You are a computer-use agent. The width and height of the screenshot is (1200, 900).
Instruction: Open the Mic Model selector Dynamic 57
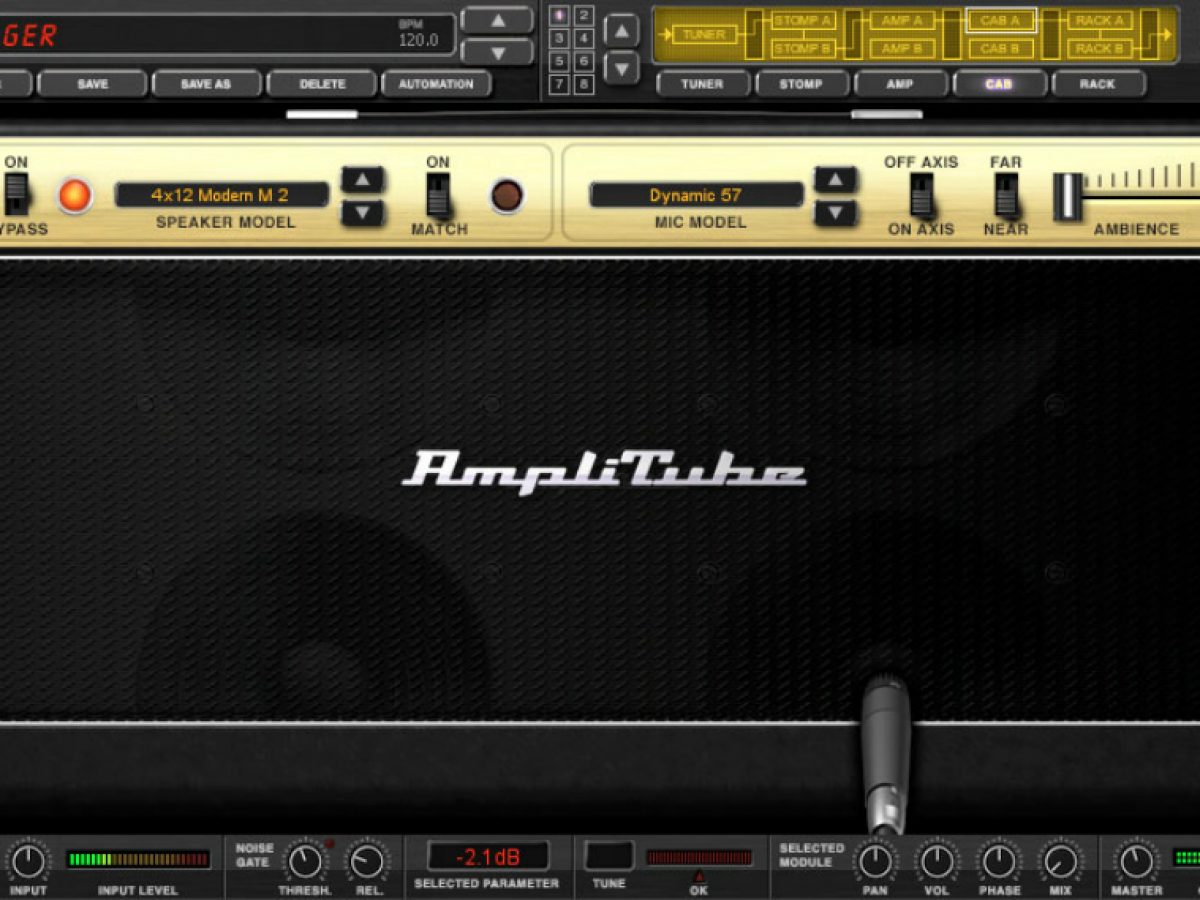click(696, 195)
